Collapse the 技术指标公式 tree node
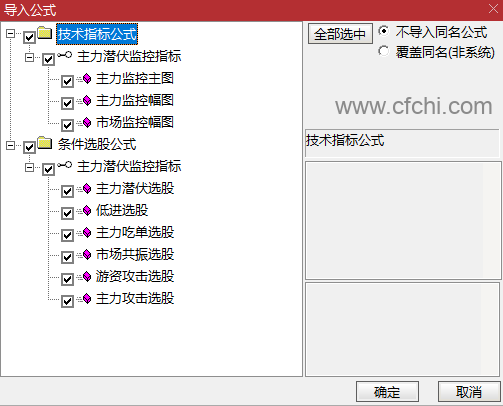The image size is (503, 406). click(x=11, y=33)
